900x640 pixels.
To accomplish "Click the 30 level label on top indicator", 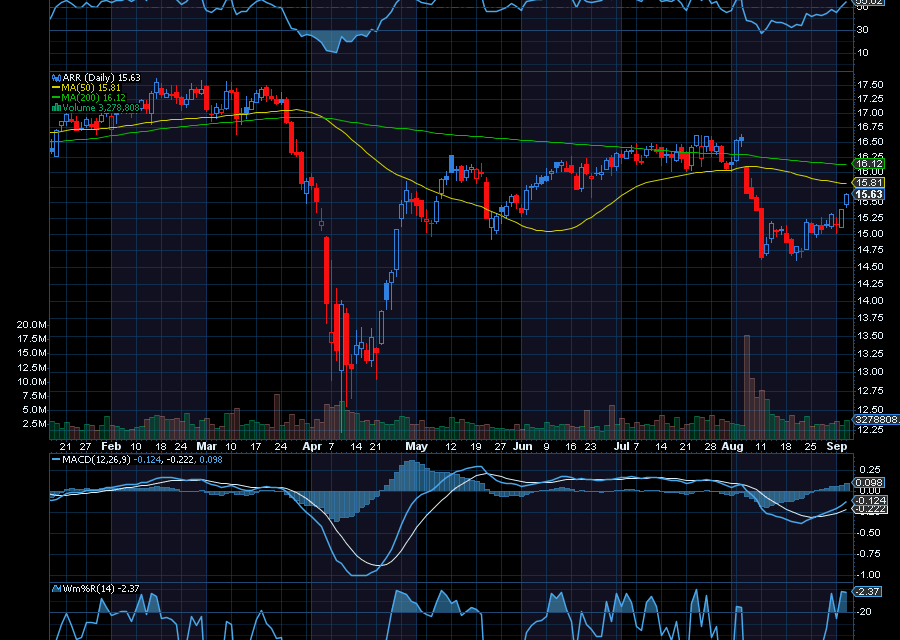I will click(x=863, y=29).
